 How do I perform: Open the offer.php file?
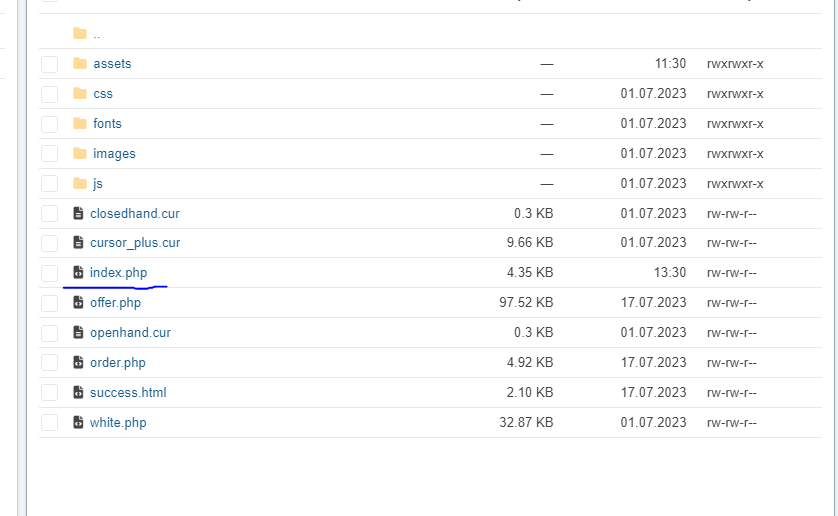[115, 302]
